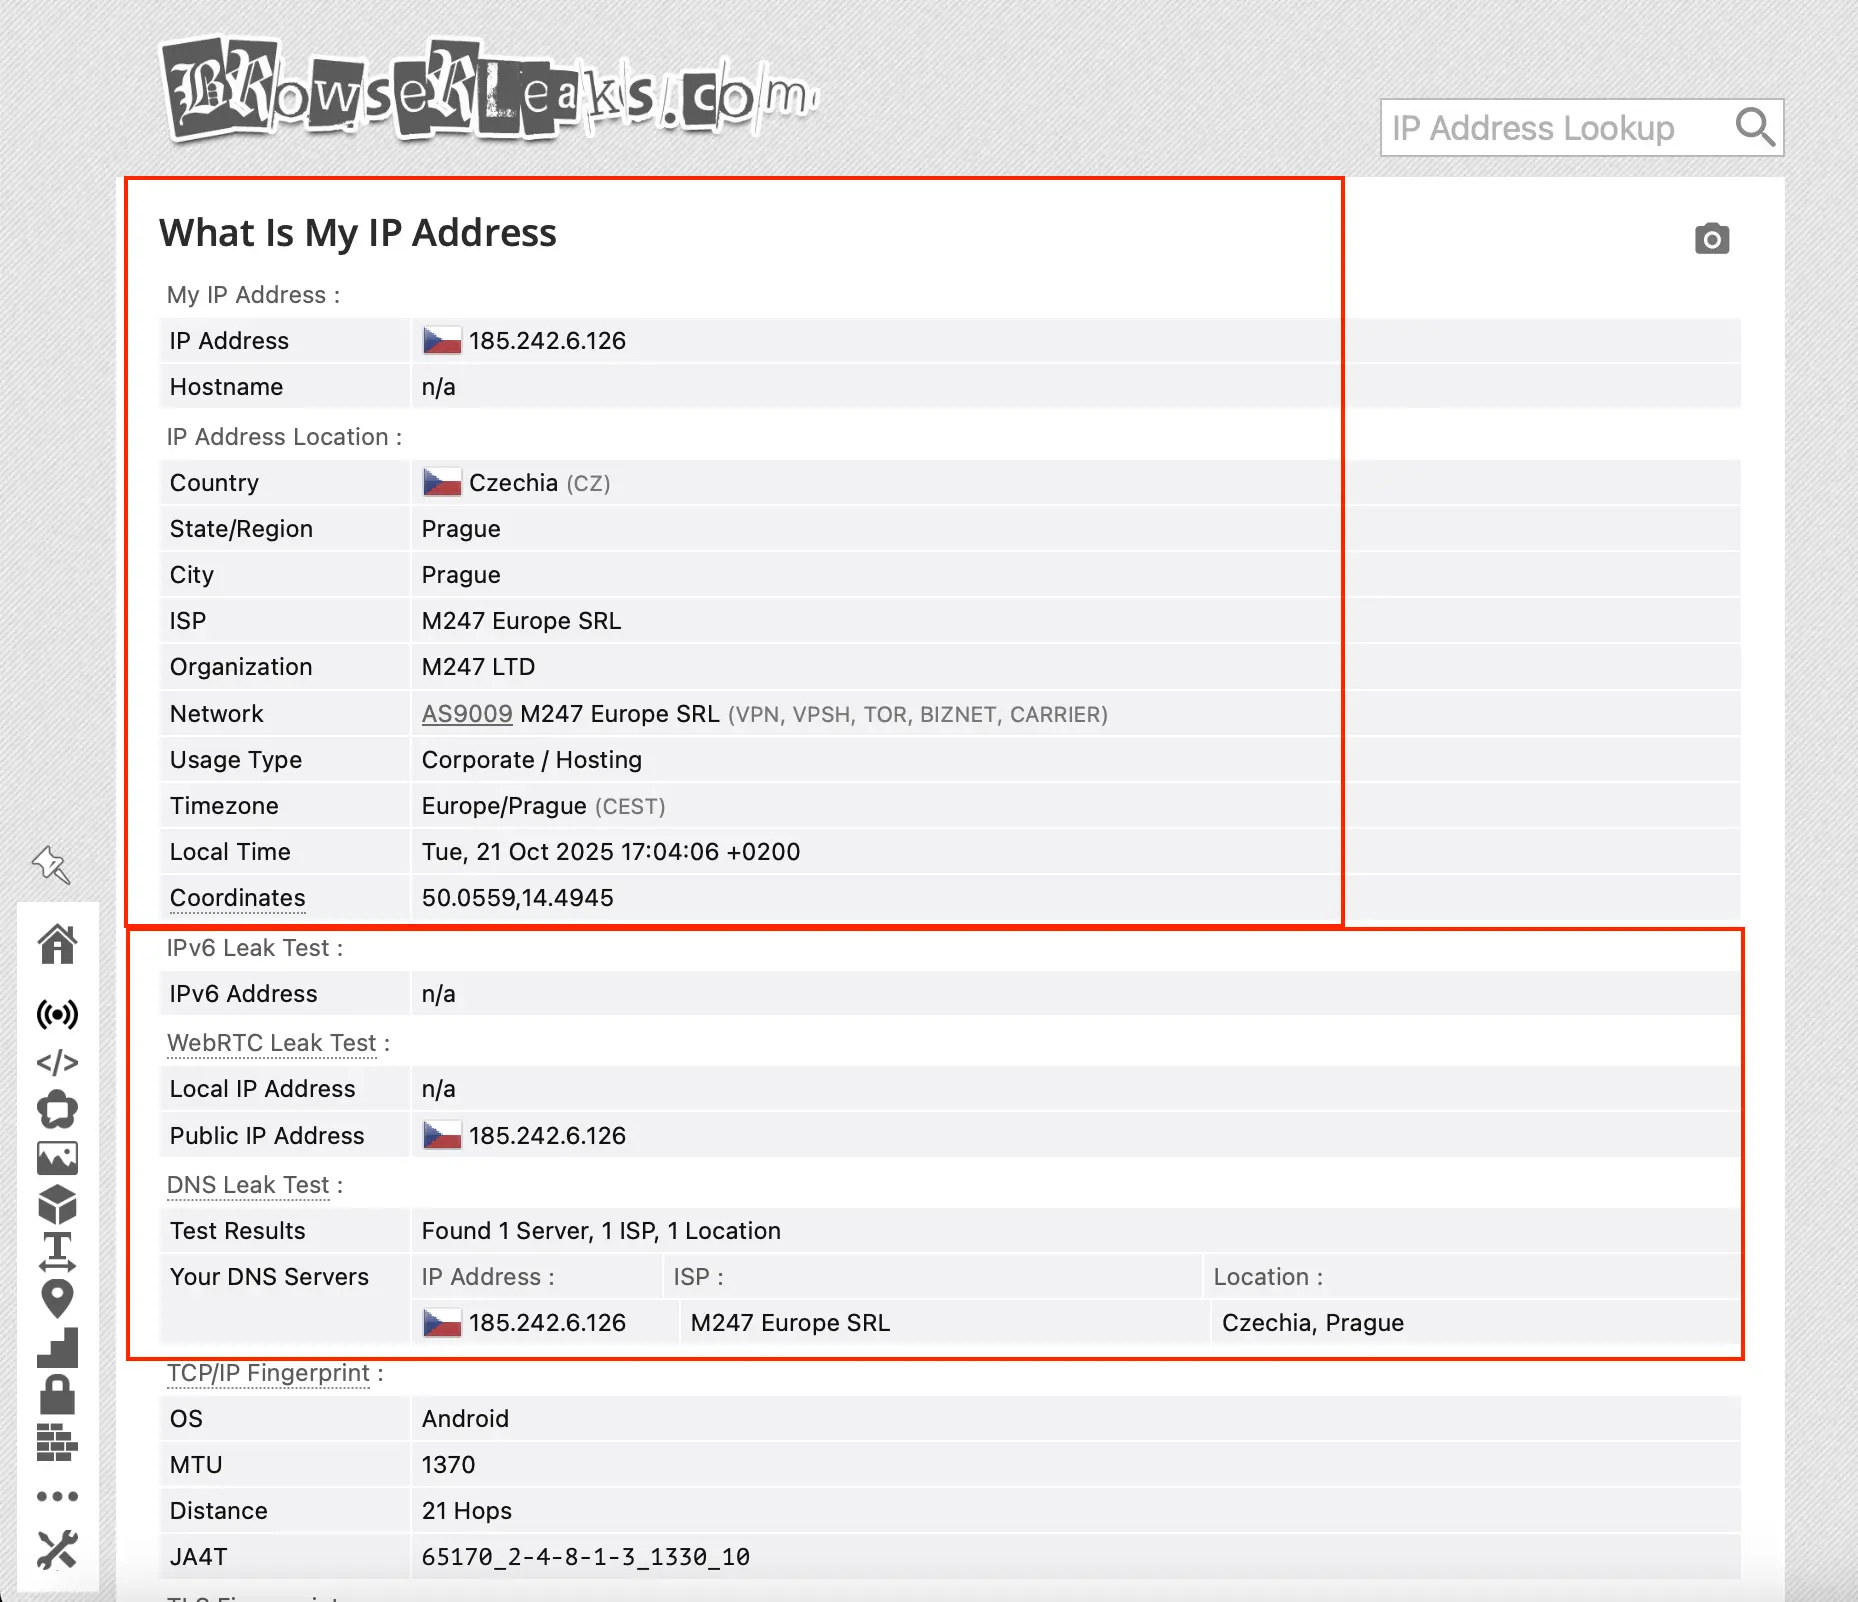1858x1602 pixels.
Task: Open the IP Address tool via broadcast icon
Action: click(59, 1014)
